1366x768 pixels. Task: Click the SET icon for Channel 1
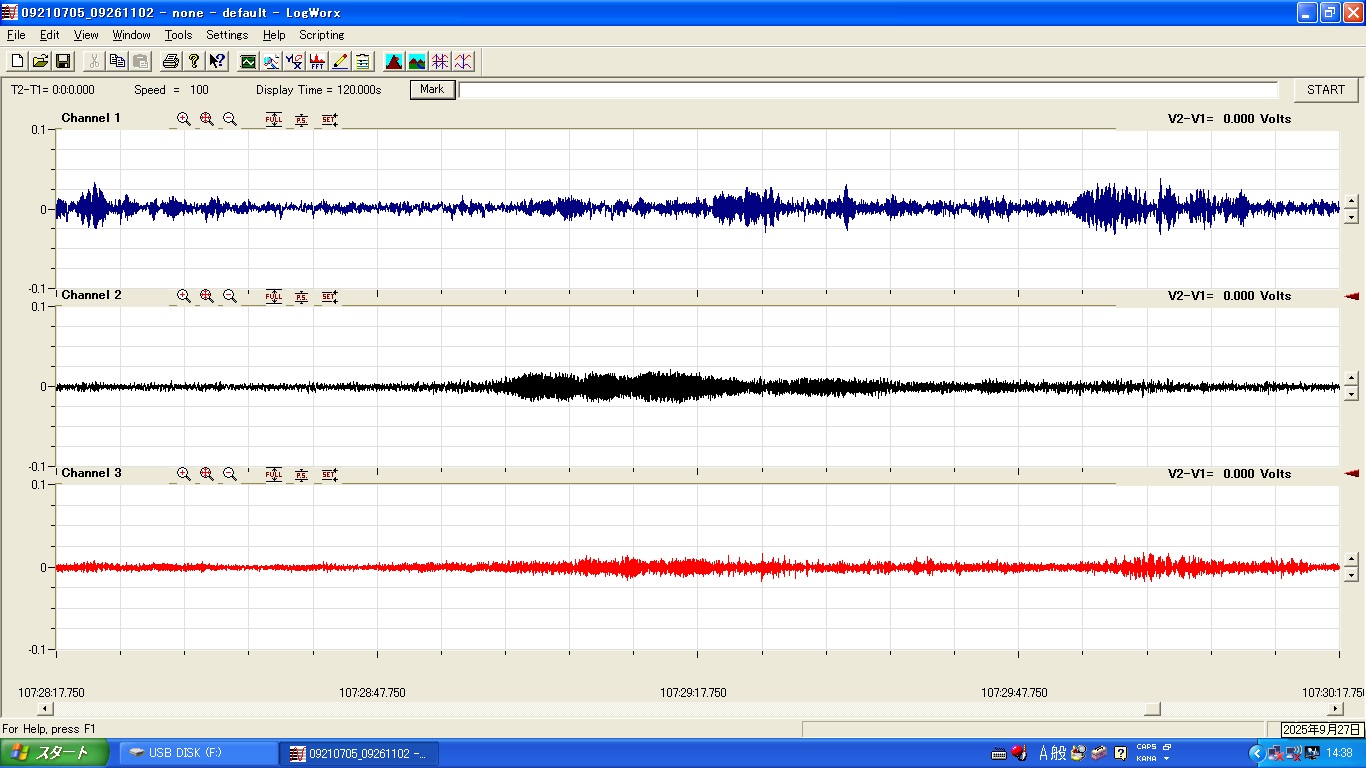[329, 119]
